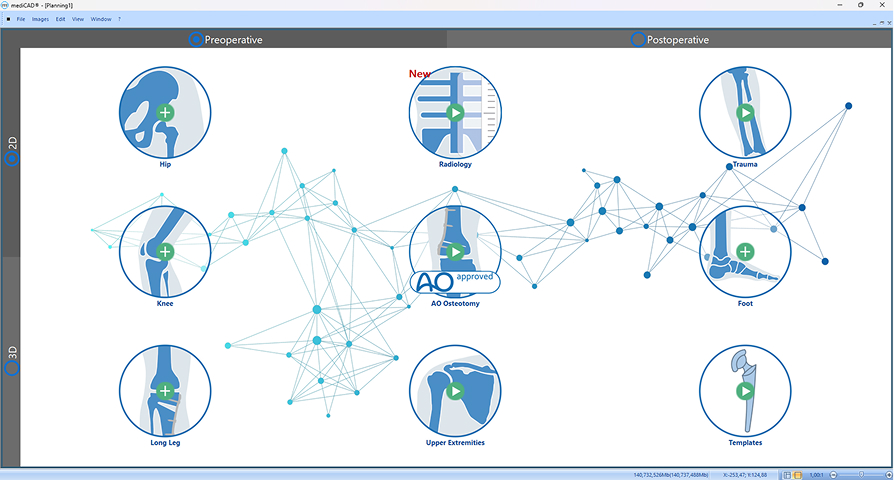Select the Knee planning icon

pyautogui.click(x=165, y=251)
